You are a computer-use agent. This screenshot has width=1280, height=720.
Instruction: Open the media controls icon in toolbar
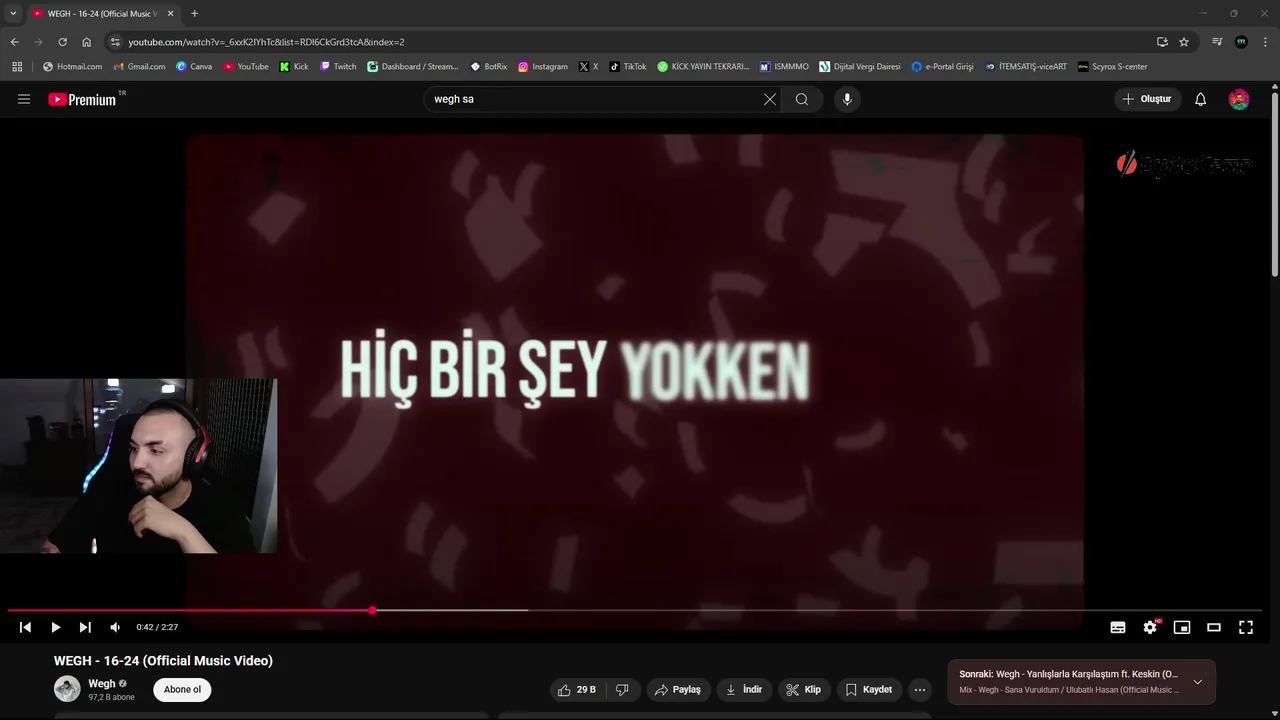[x=1217, y=42]
